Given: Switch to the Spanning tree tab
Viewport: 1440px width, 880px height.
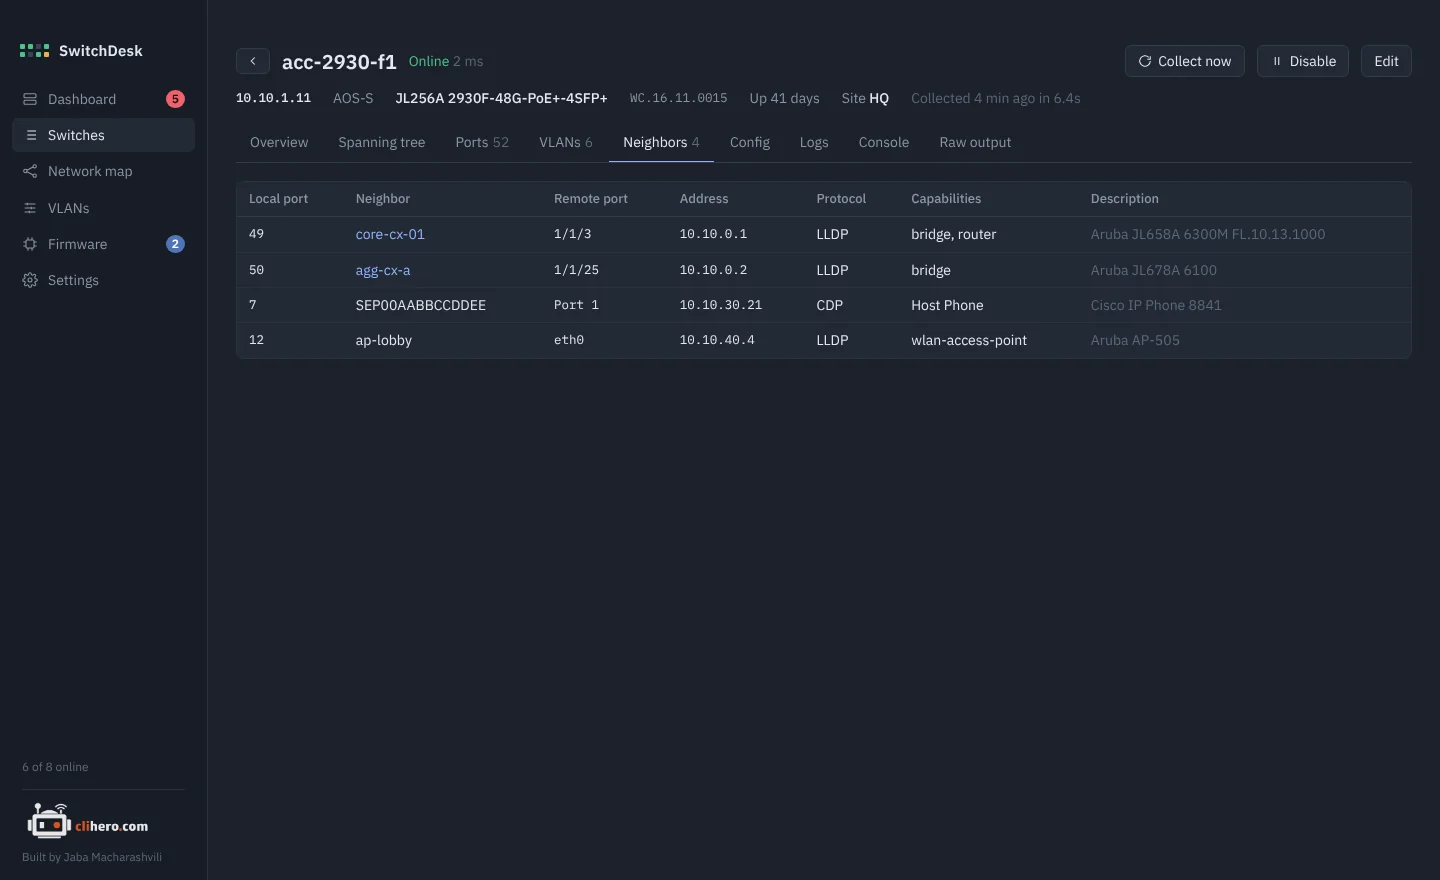Looking at the screenshot, I should click(x=382, y=142).
